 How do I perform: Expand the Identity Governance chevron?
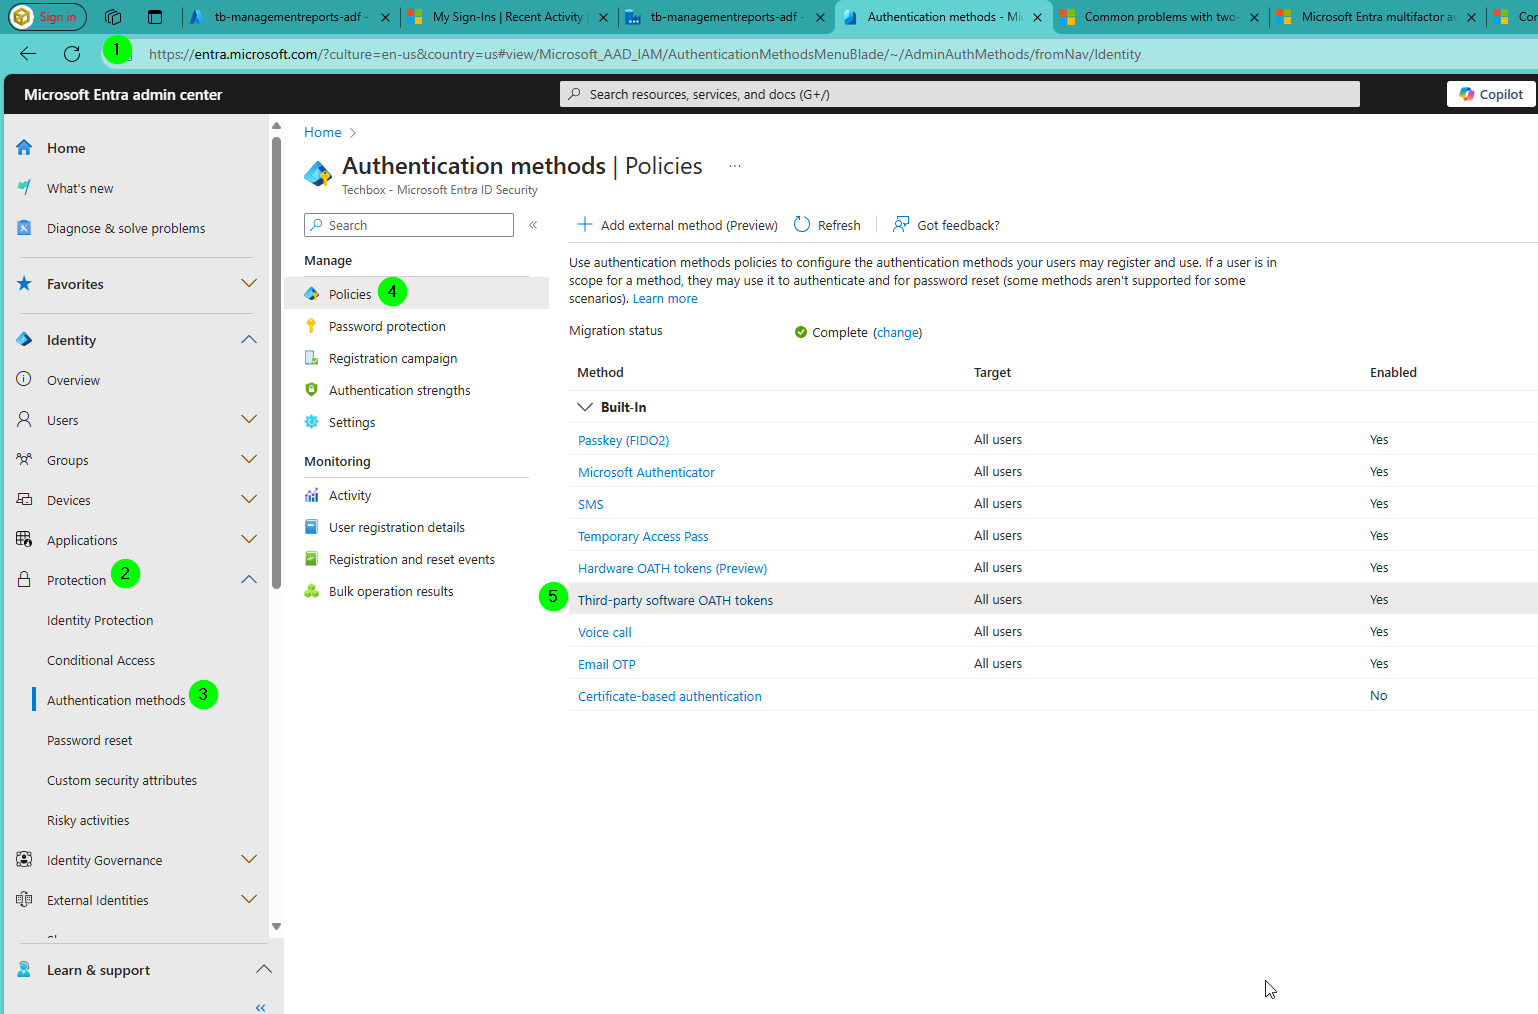tap(249, 860)
